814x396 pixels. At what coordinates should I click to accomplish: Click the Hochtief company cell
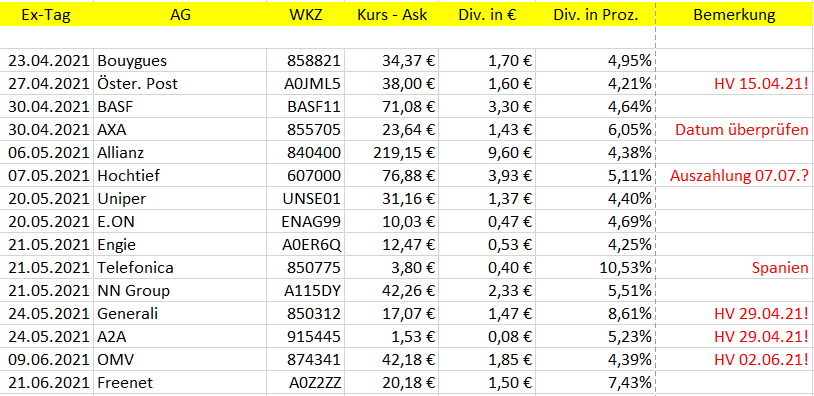click(180, 175)
